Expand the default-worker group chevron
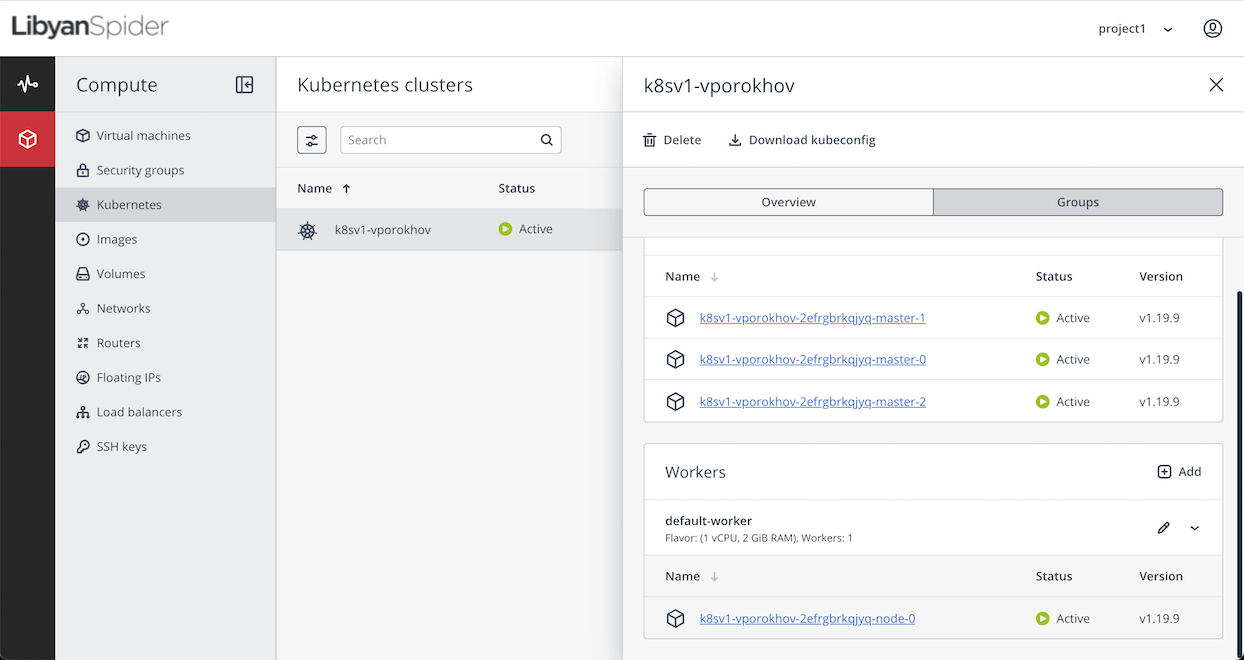 pyautogui.click(x=1195, y=527)
